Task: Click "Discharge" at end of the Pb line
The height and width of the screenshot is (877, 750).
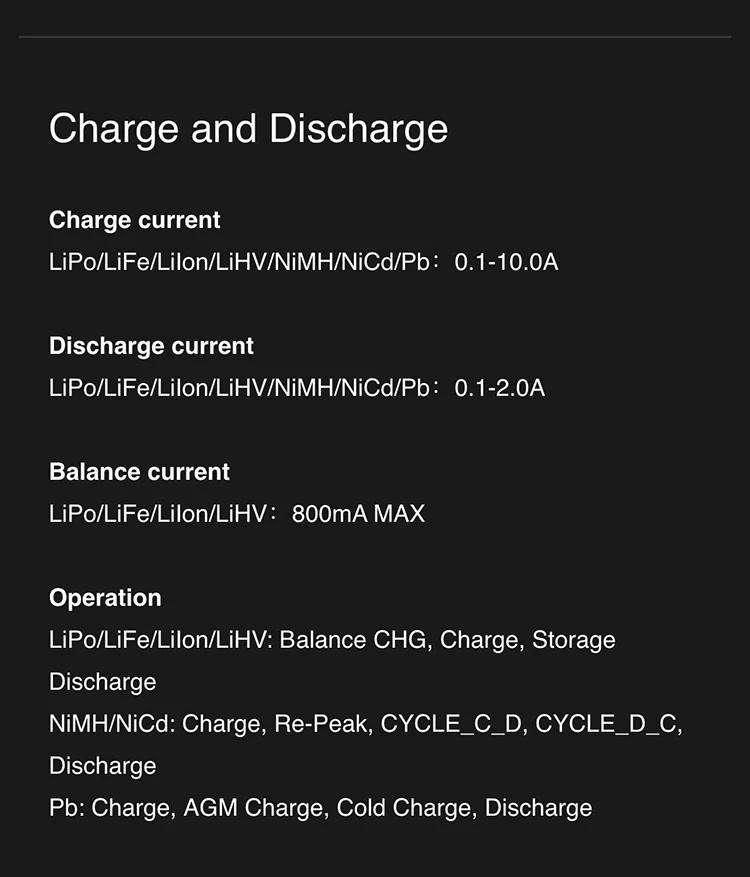Action: (x=538, y=808)
